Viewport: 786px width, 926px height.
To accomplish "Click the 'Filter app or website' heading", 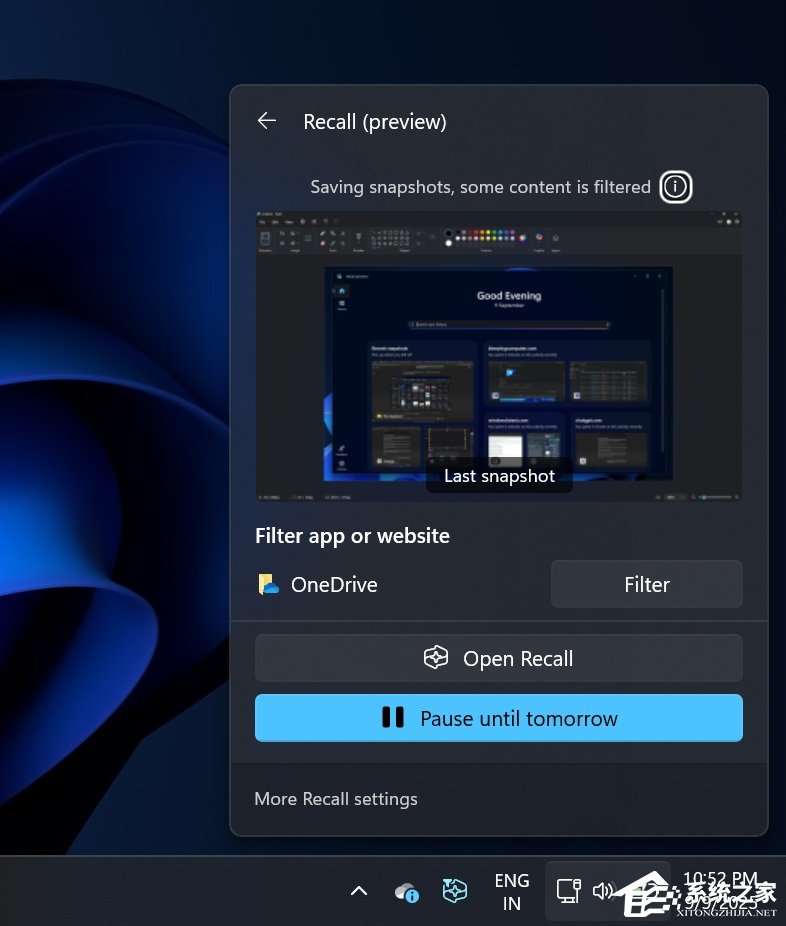I will click(x=353, y=536).
